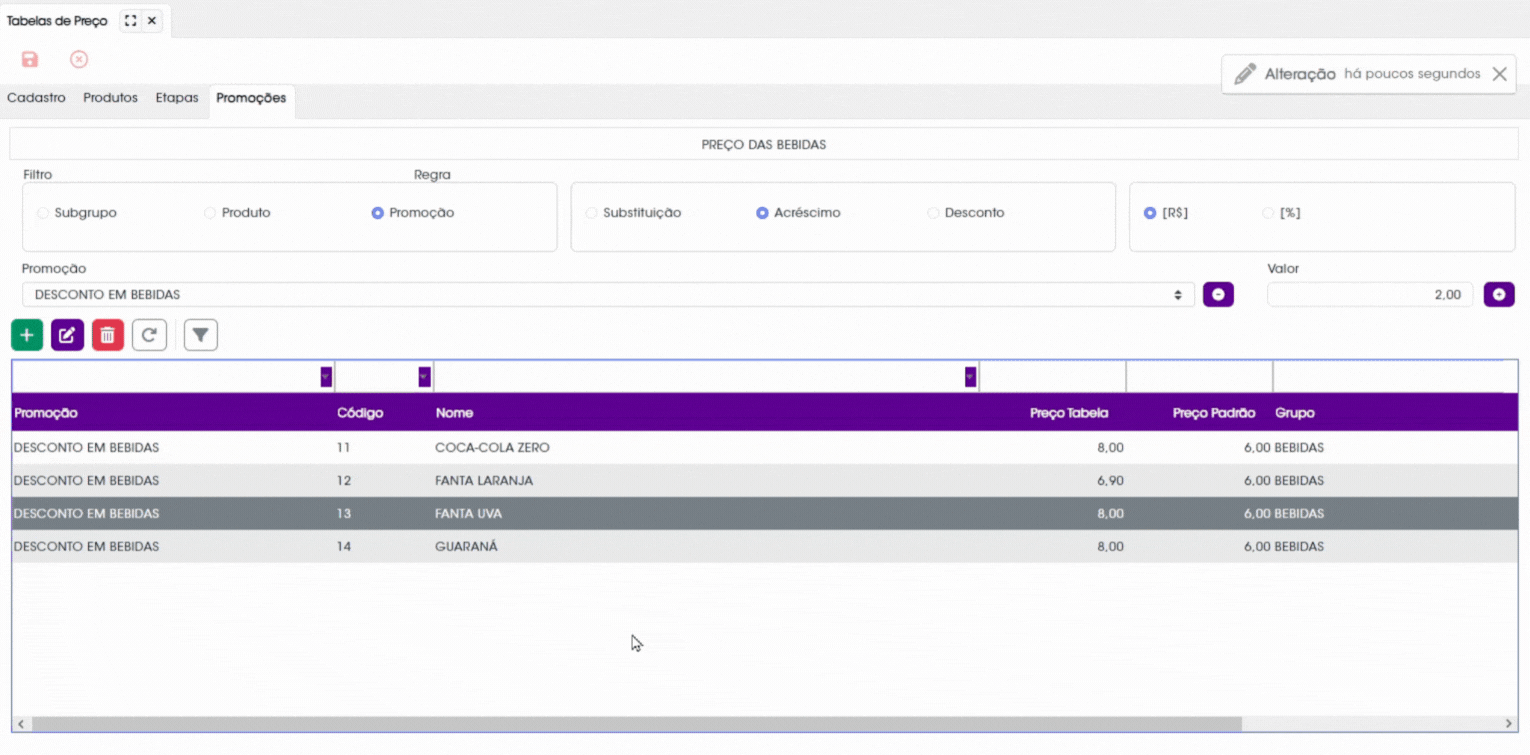Image resolution: width=1530 pixels, height=755 pixels.
Task: Click the horizontal scrollbar thumb
Action: click(636, 723)
